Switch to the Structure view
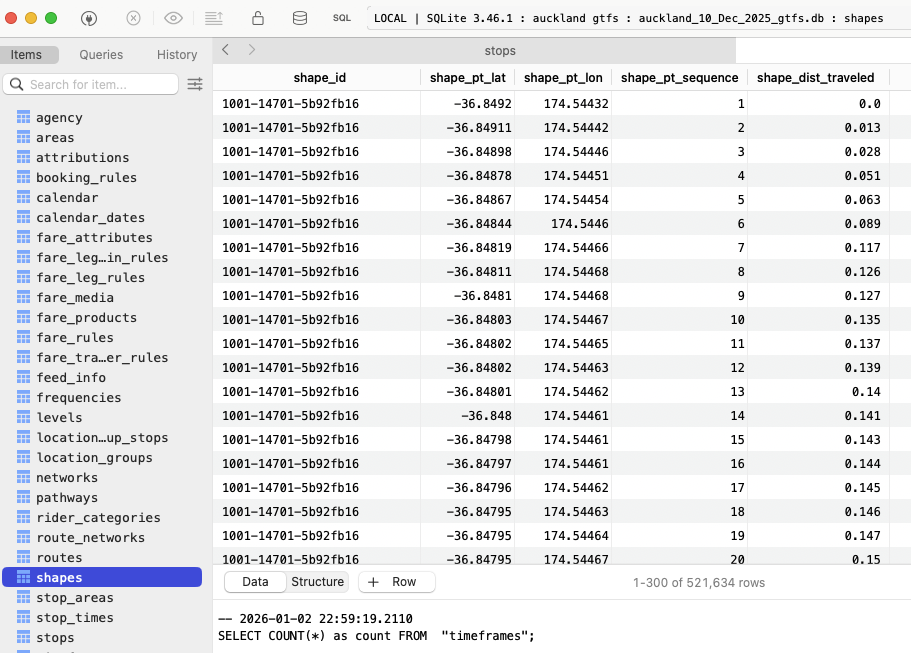The width and height of the screenshot is (911, 653). (x=317, y=582)
